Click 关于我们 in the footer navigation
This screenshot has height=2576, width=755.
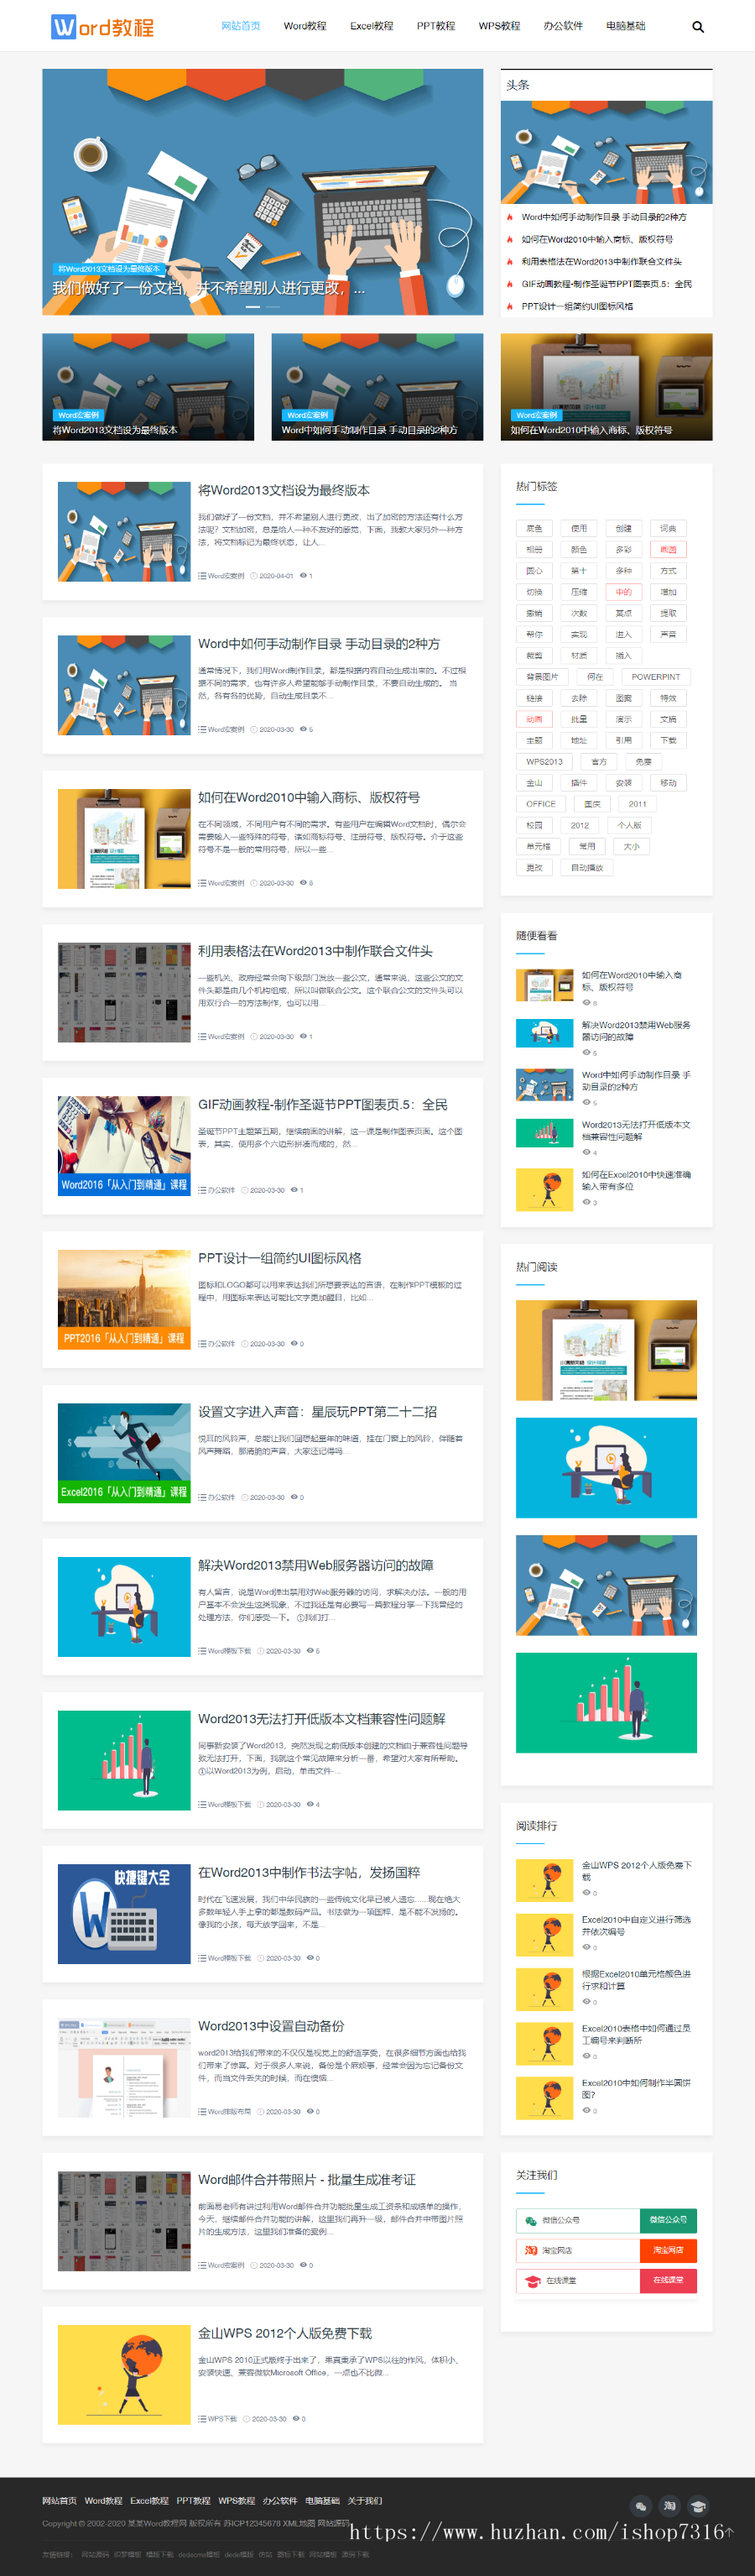click(364, 2501)
